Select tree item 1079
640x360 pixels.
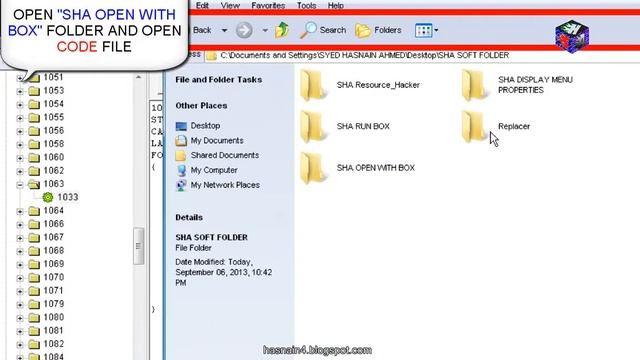click(53, 304)
